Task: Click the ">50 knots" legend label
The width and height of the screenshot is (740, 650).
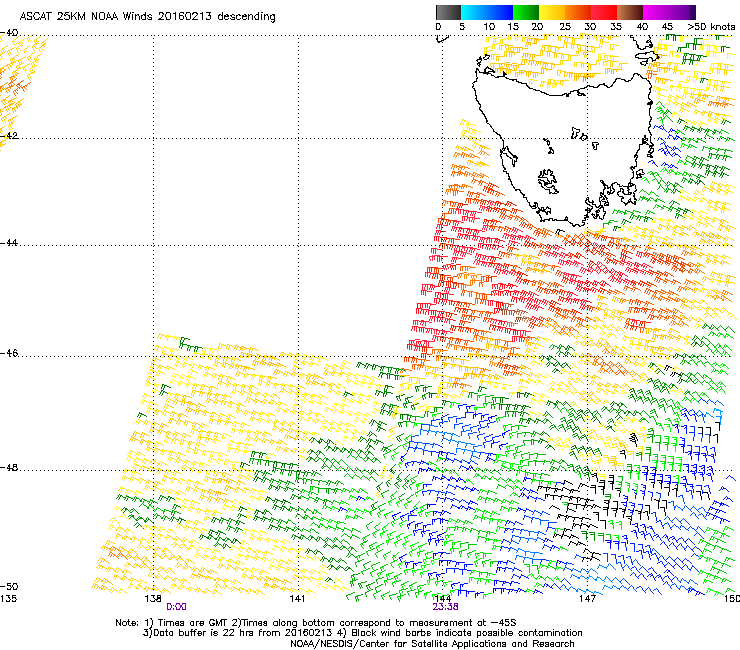Action: [x=711, y=27]
